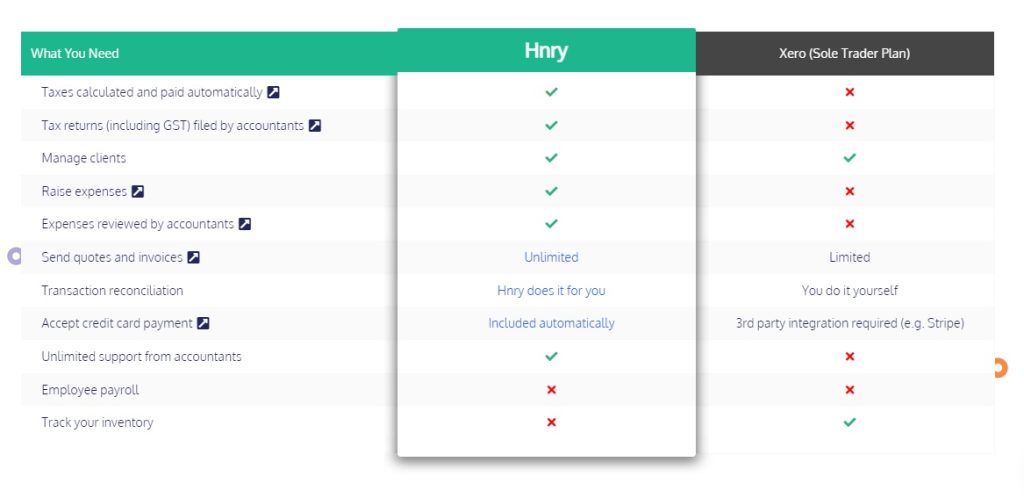Click the What You Need header
This screenshot has width=1024, height=498.
click(x=74, y=54)
